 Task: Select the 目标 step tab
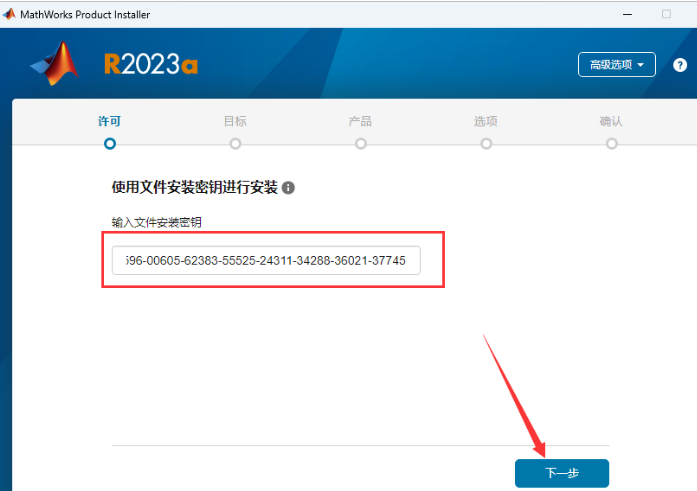235,121
